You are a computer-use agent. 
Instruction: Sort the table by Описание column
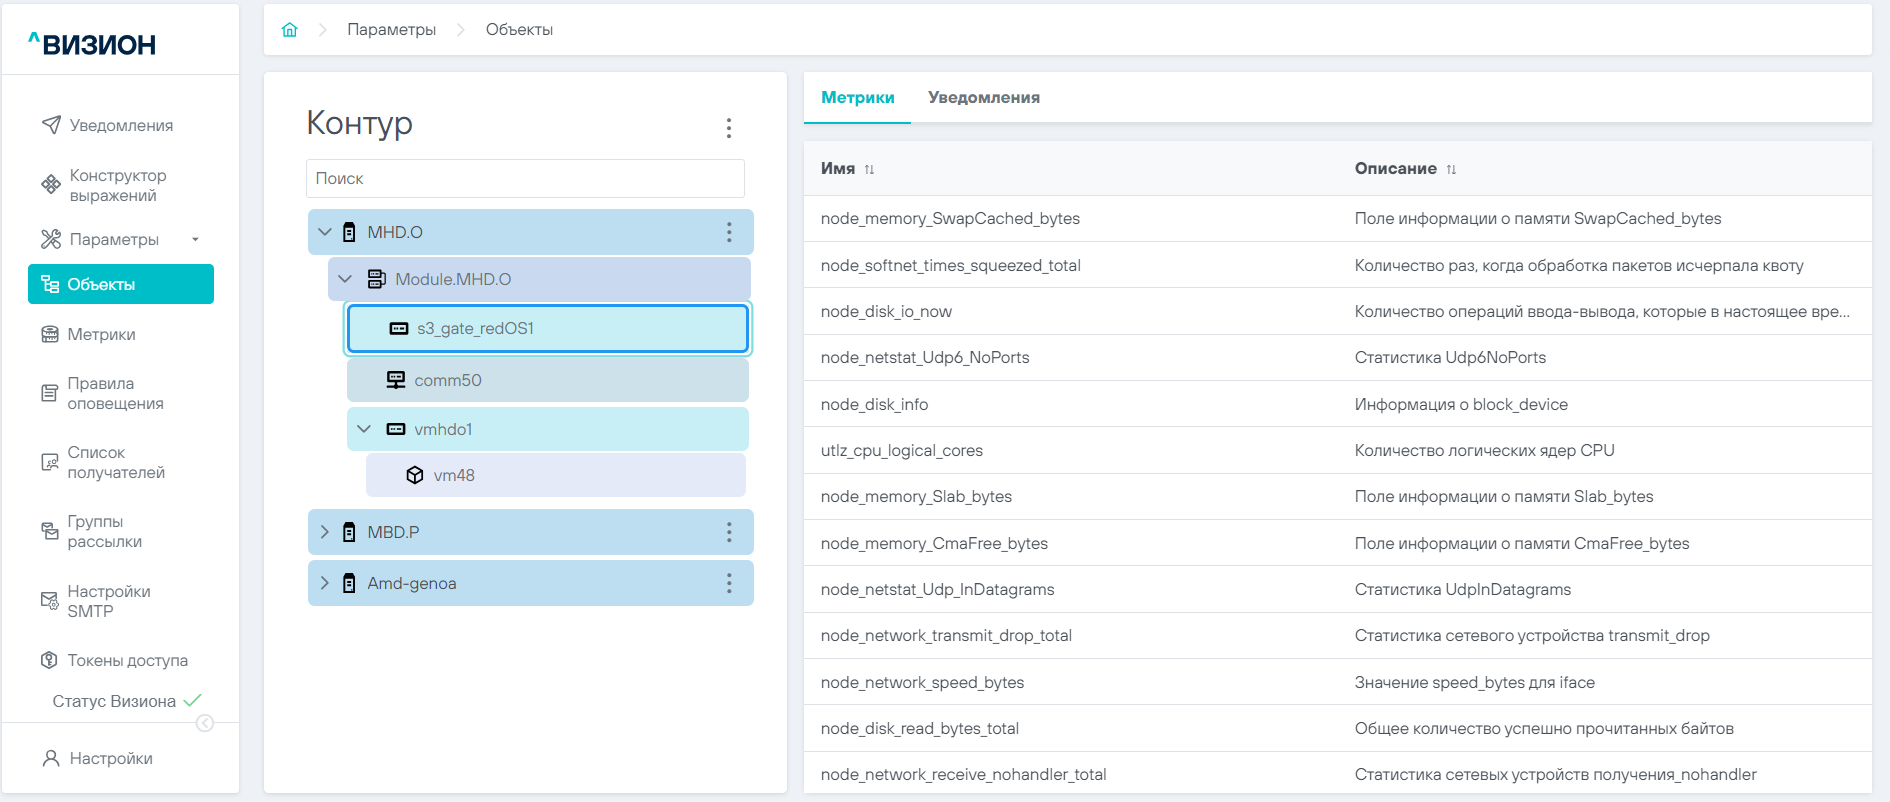1451,169
